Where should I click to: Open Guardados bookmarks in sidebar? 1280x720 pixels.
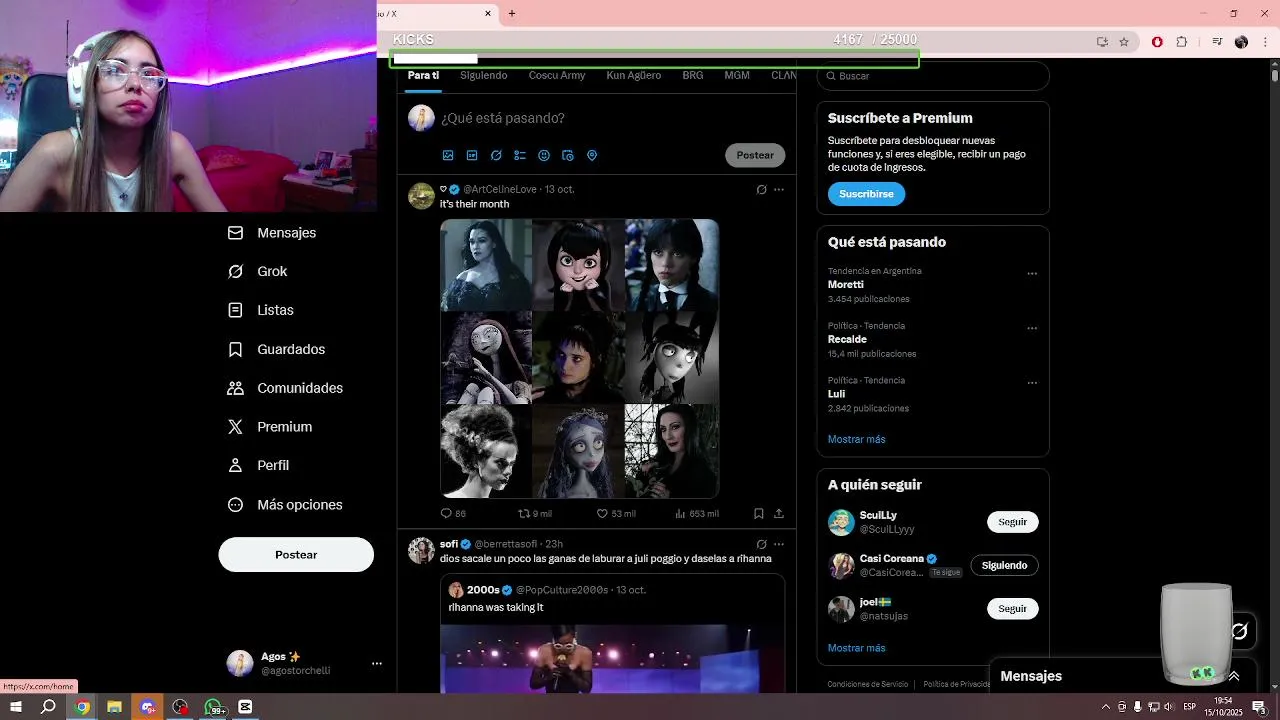coord(276,350)
